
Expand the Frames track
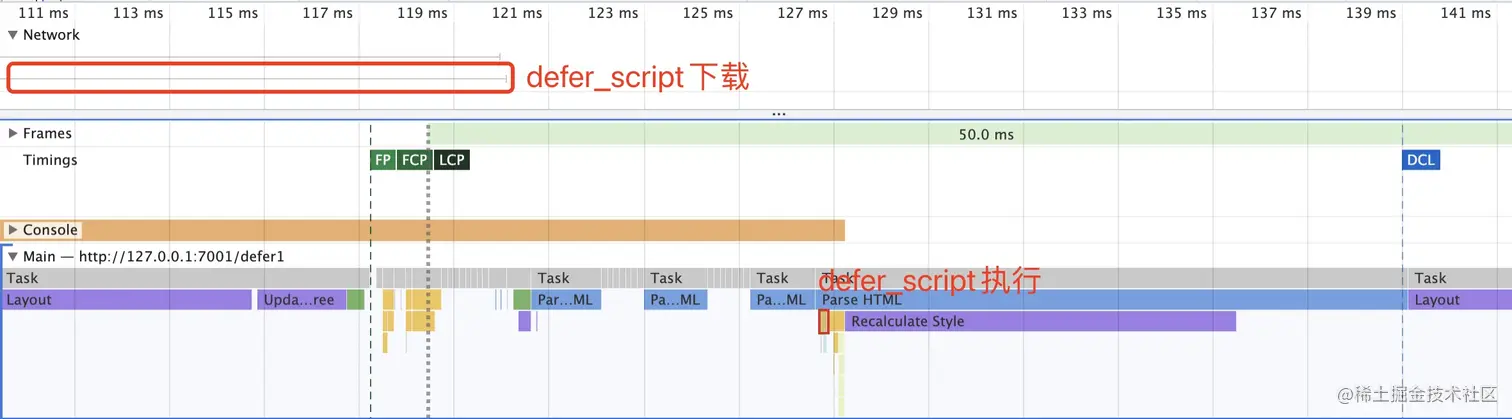coord(13,133)
